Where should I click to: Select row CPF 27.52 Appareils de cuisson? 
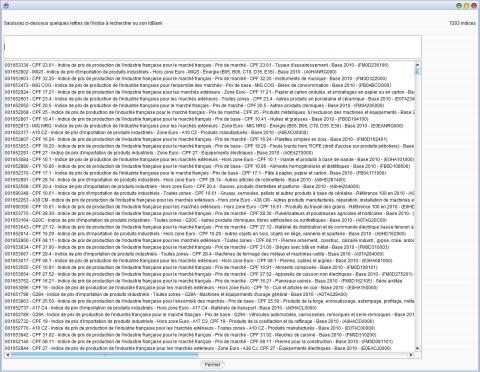point(209,274)
